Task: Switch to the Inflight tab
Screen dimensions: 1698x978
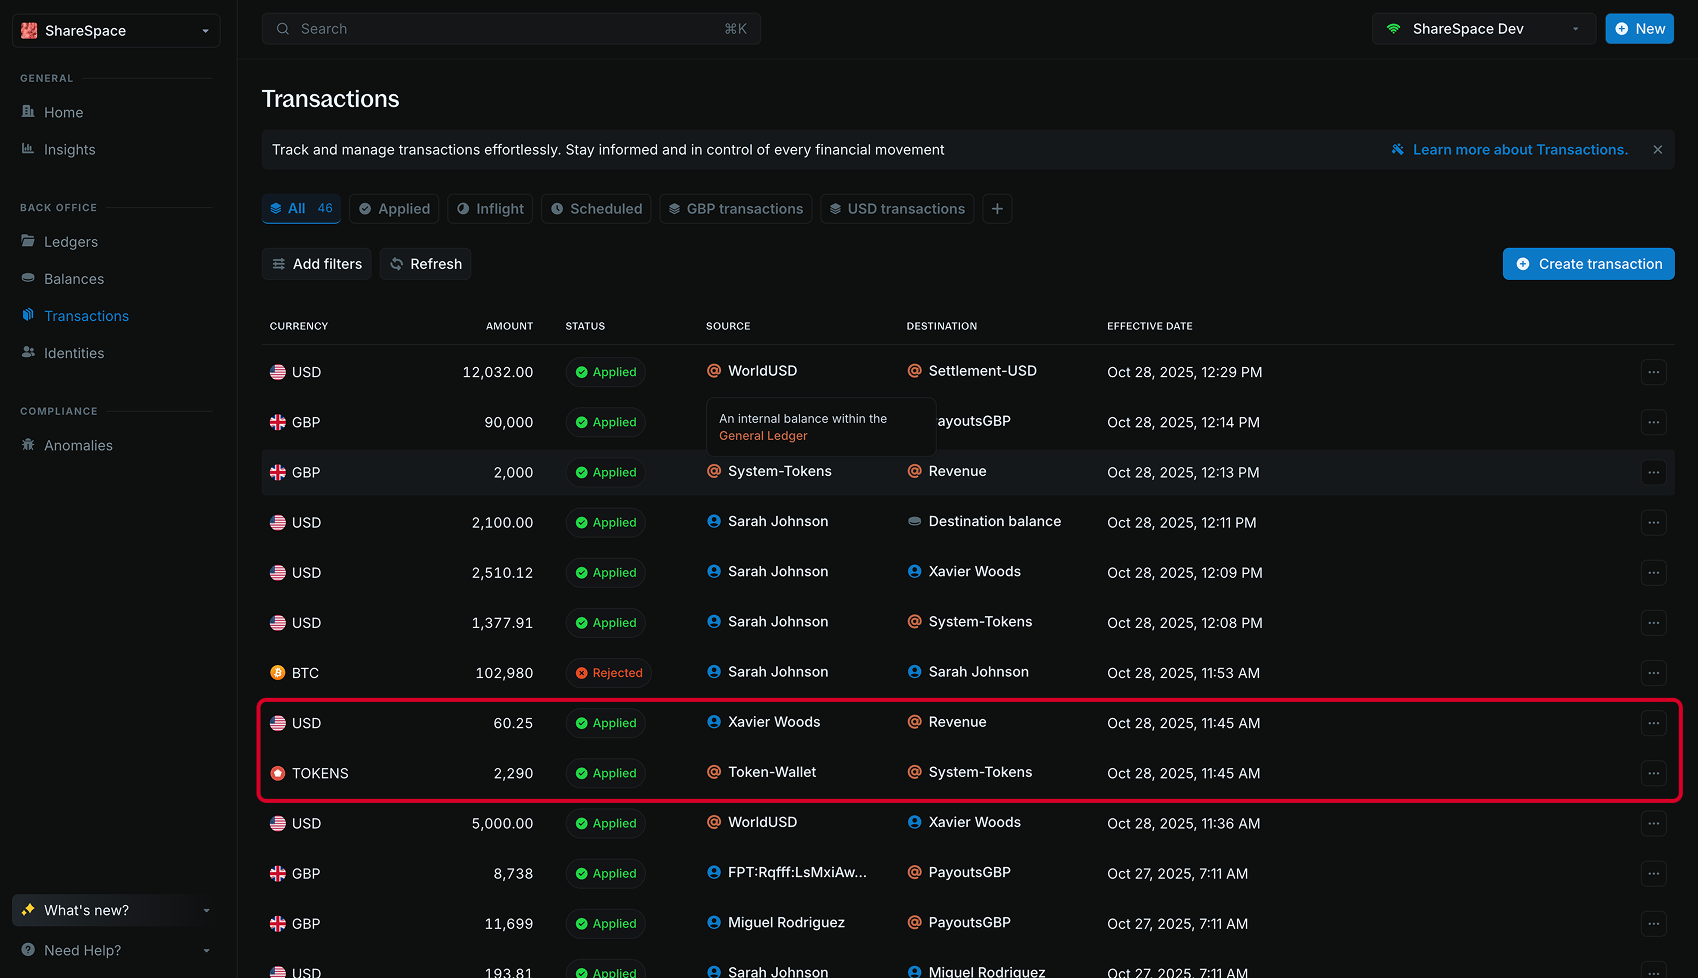Action: pos(490,208)
